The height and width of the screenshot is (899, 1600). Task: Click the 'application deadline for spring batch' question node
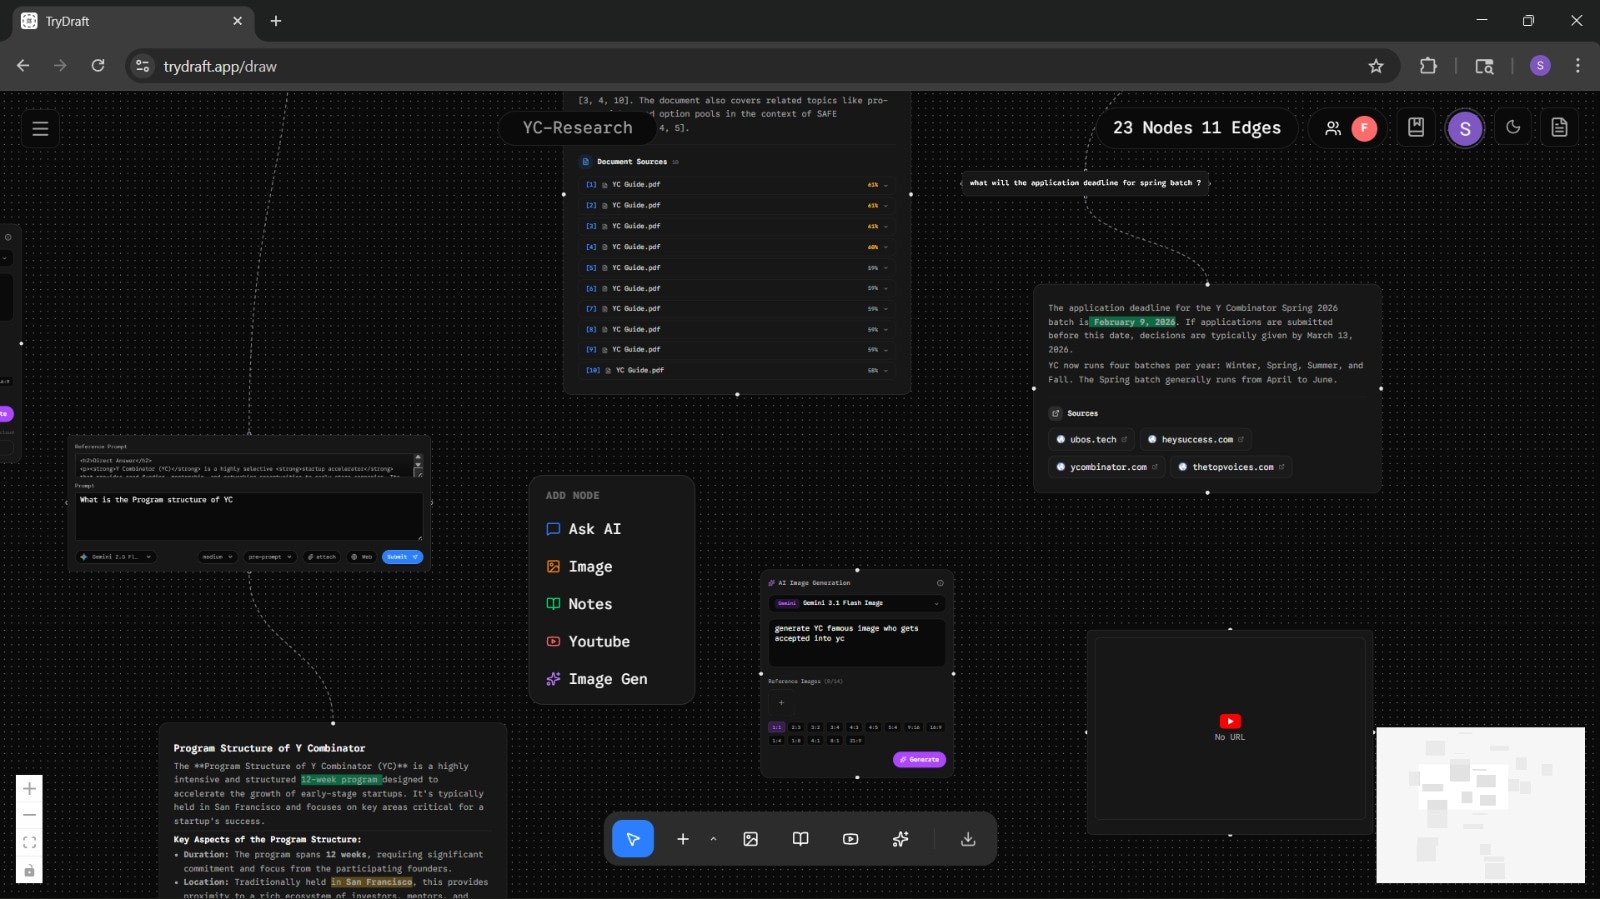tap(1085, 183)
